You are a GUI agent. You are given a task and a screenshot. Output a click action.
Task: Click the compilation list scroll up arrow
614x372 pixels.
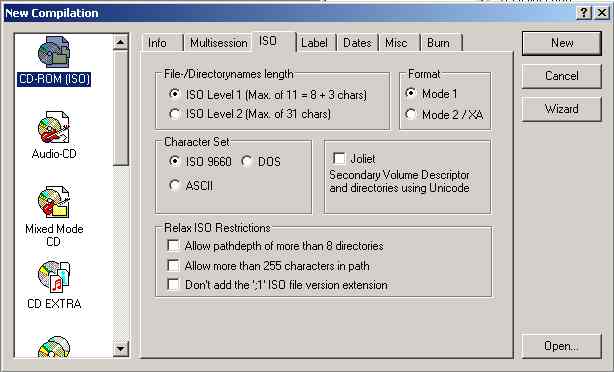coord(121,42)
